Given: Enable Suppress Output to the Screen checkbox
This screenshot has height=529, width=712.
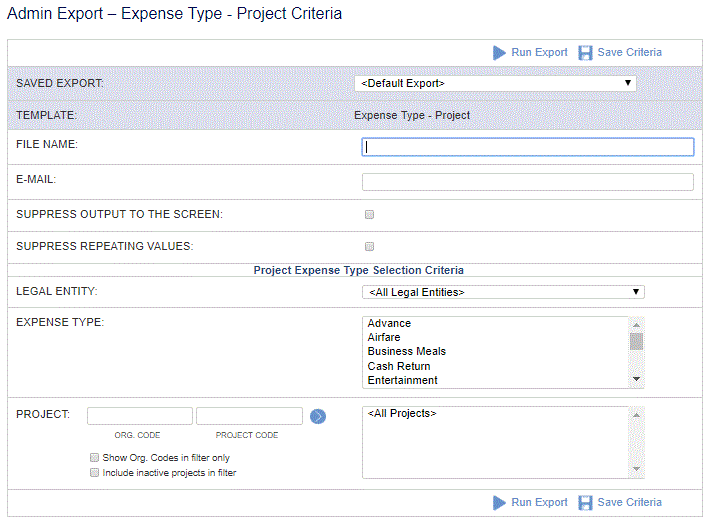Looking at the screenshot, I should 369,214.
